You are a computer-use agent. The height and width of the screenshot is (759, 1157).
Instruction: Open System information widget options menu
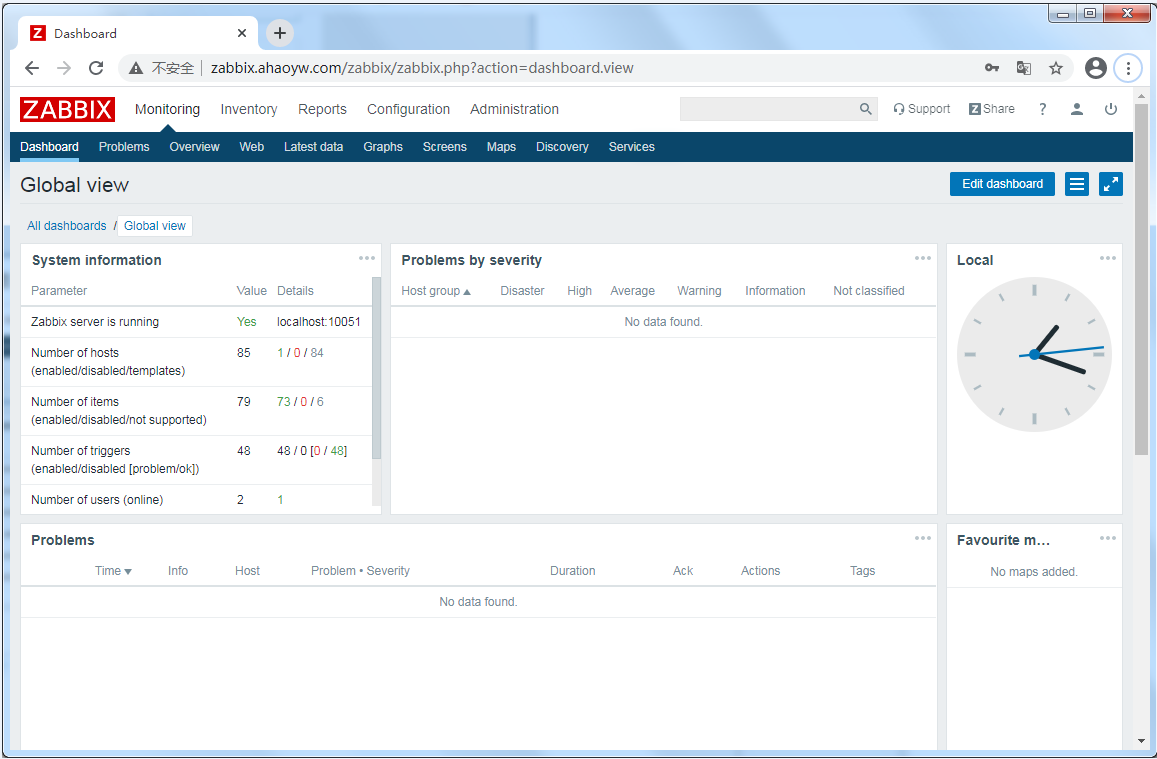[367, 259]
